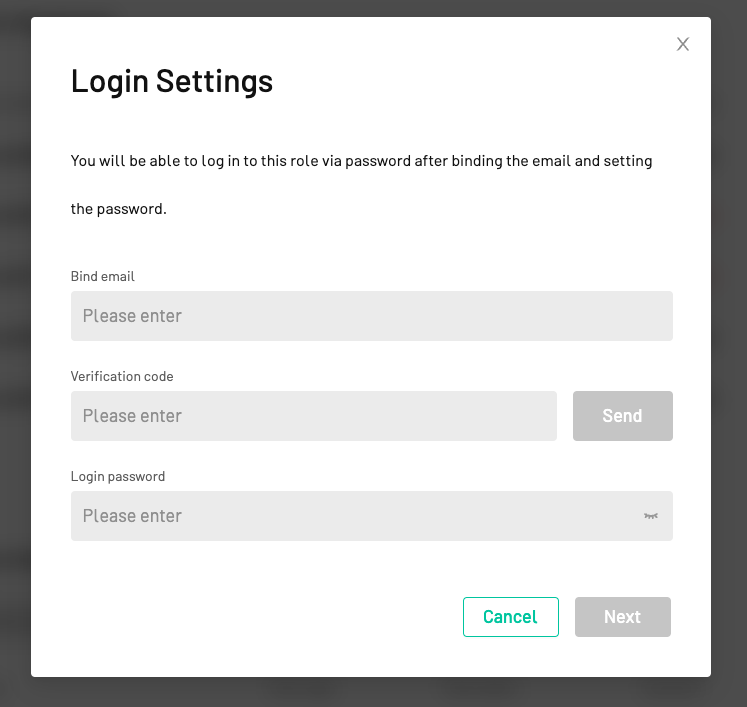Send the verification code
The height and width of the screenshot is (707, 747).
pyautogui.click(x=623, y=416)
